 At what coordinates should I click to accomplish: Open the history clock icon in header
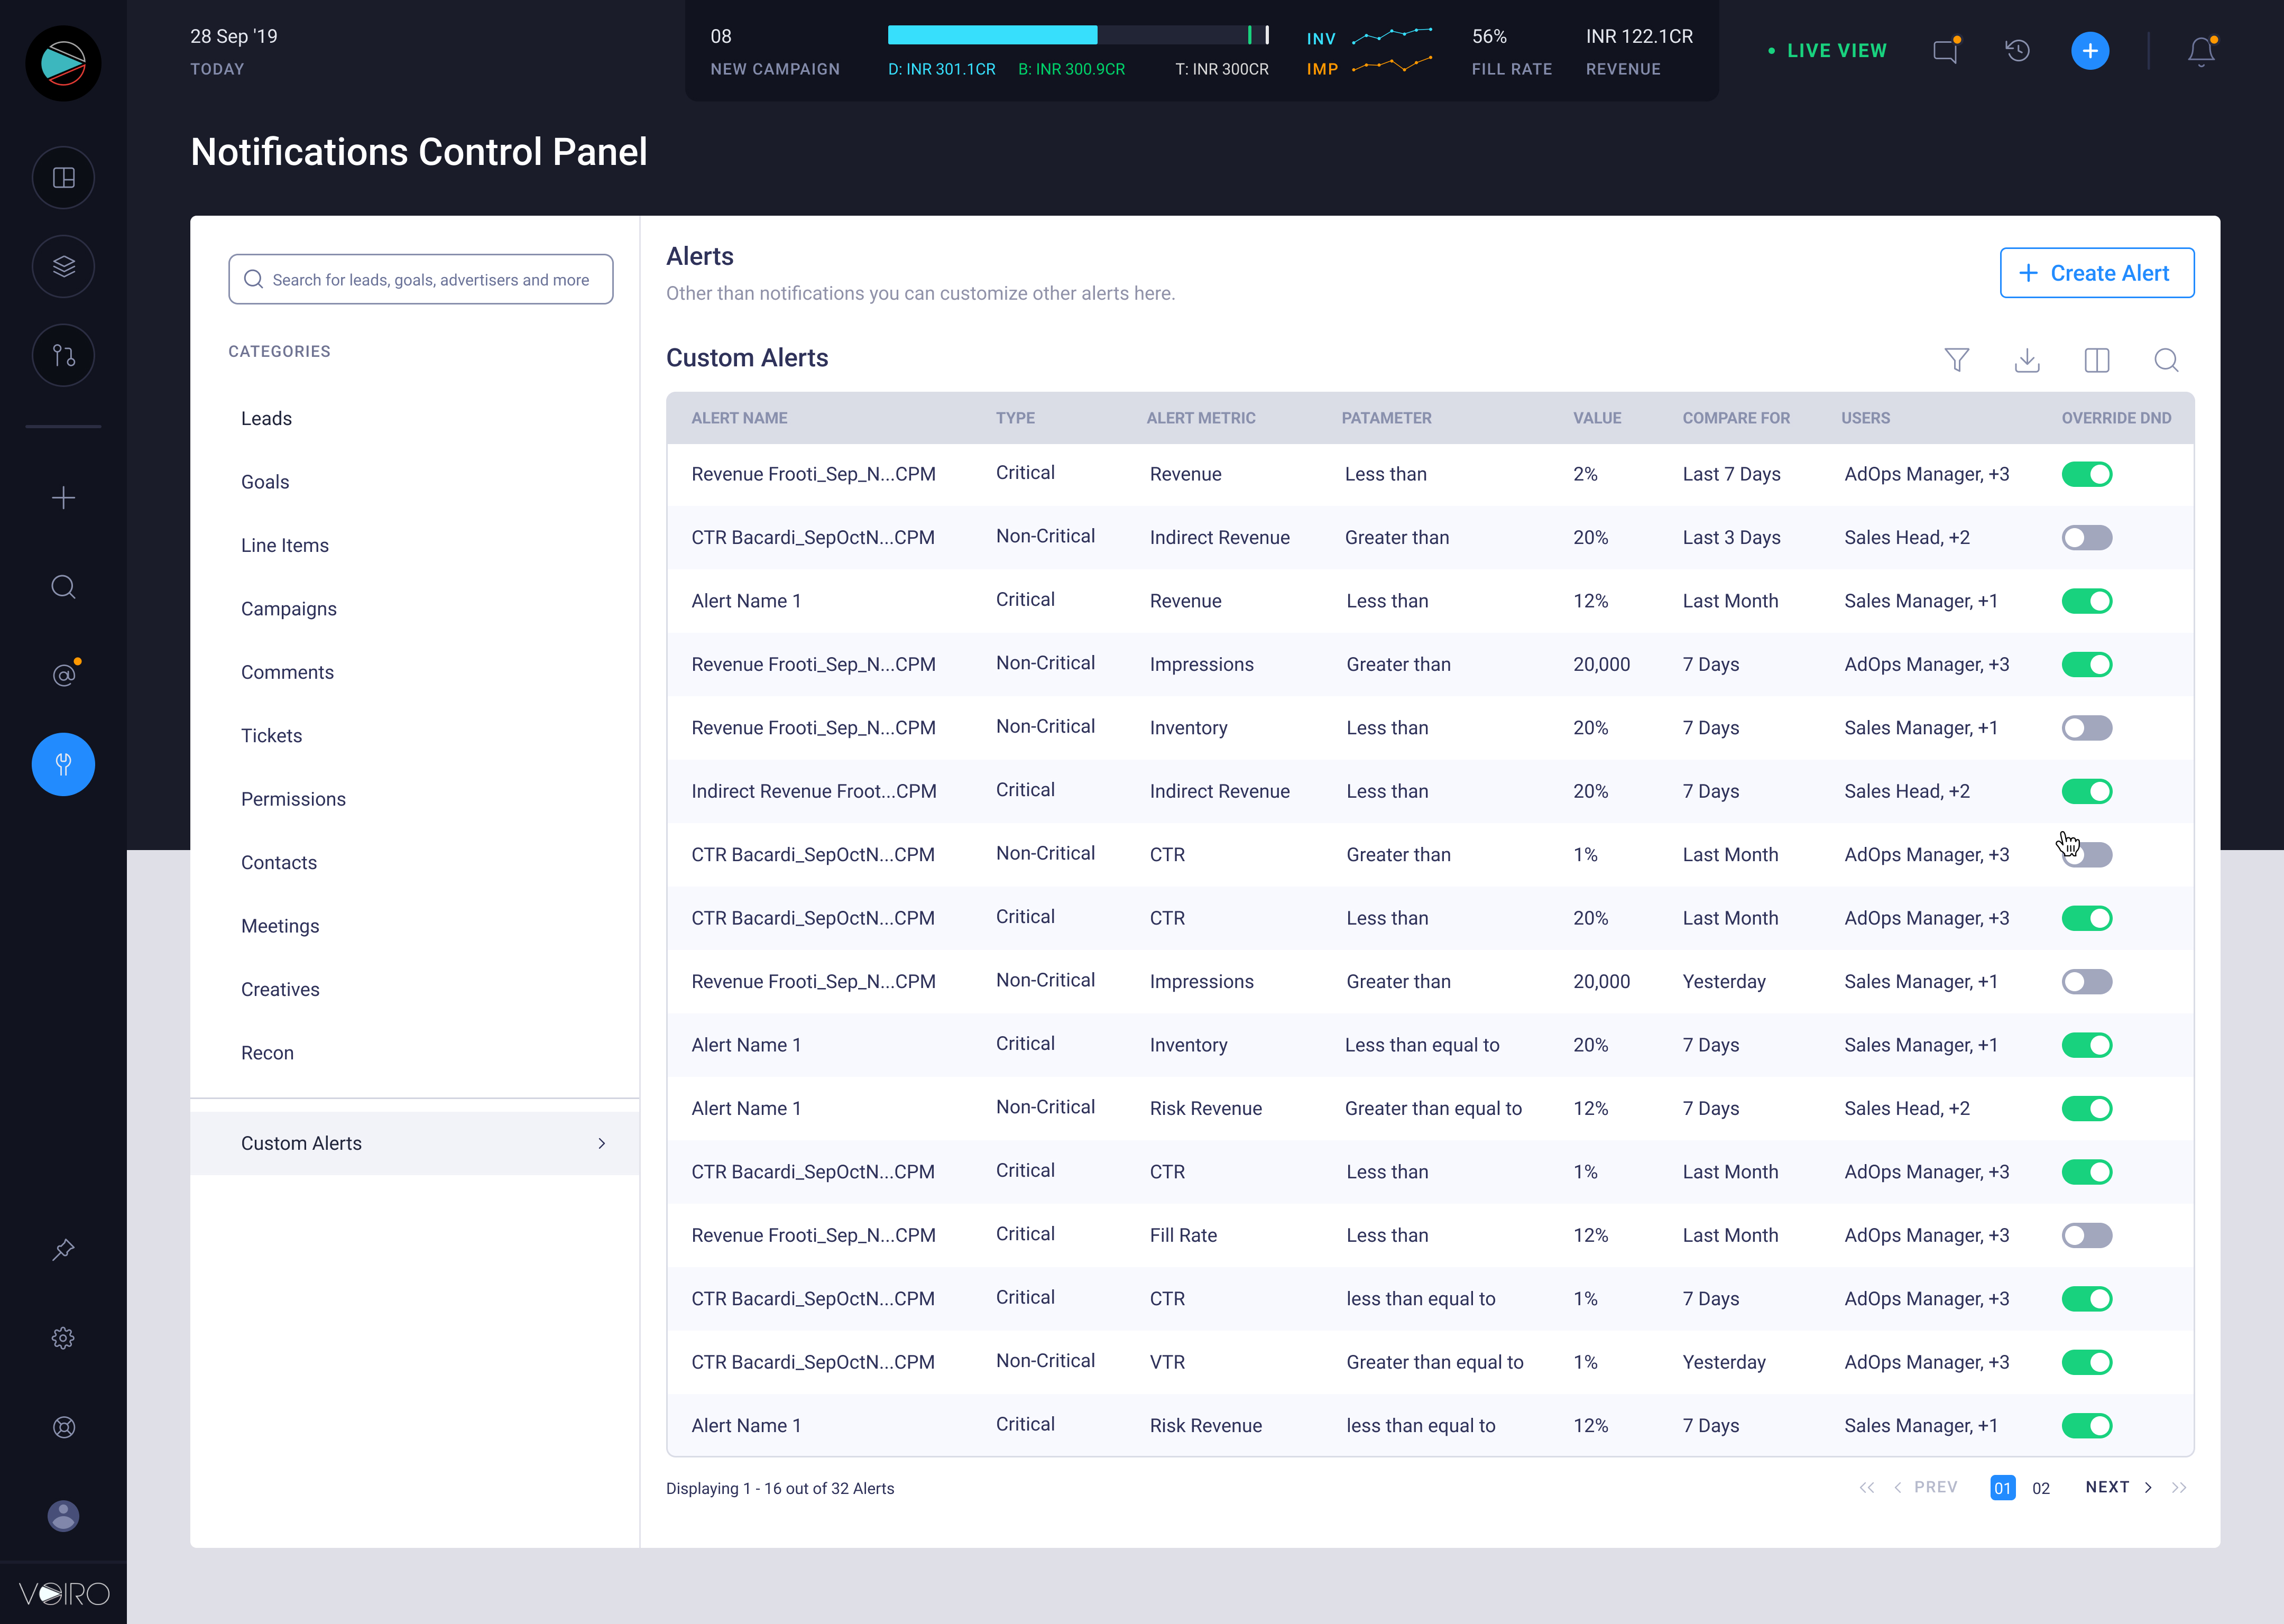click(x=2017, y=51)
